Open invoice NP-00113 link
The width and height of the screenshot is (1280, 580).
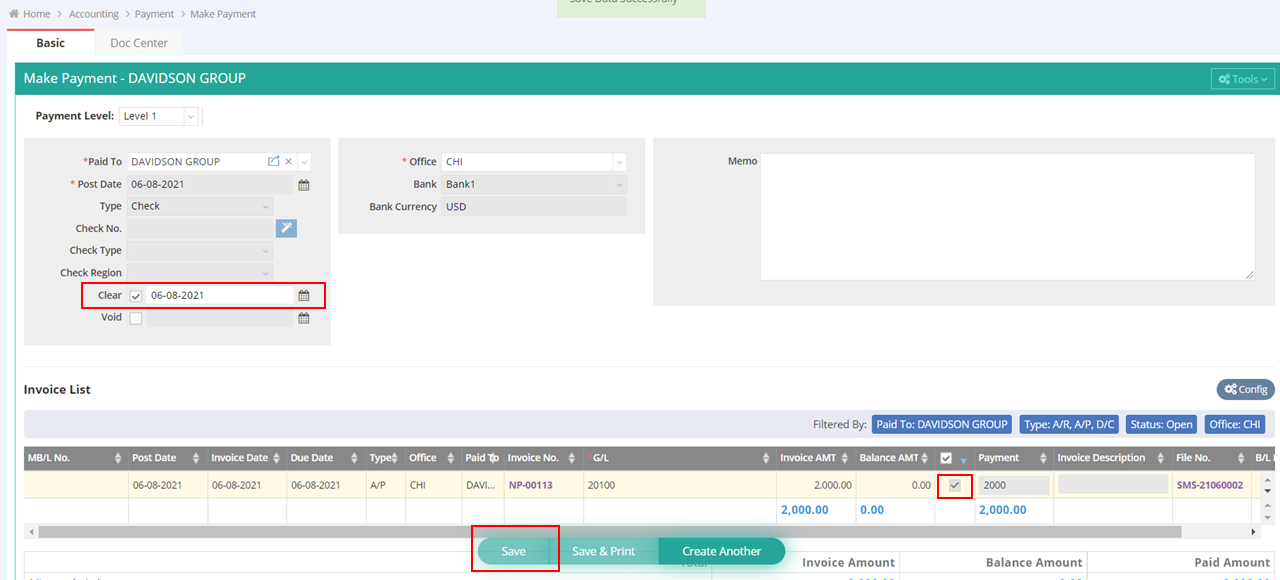(x=530, y=485)
